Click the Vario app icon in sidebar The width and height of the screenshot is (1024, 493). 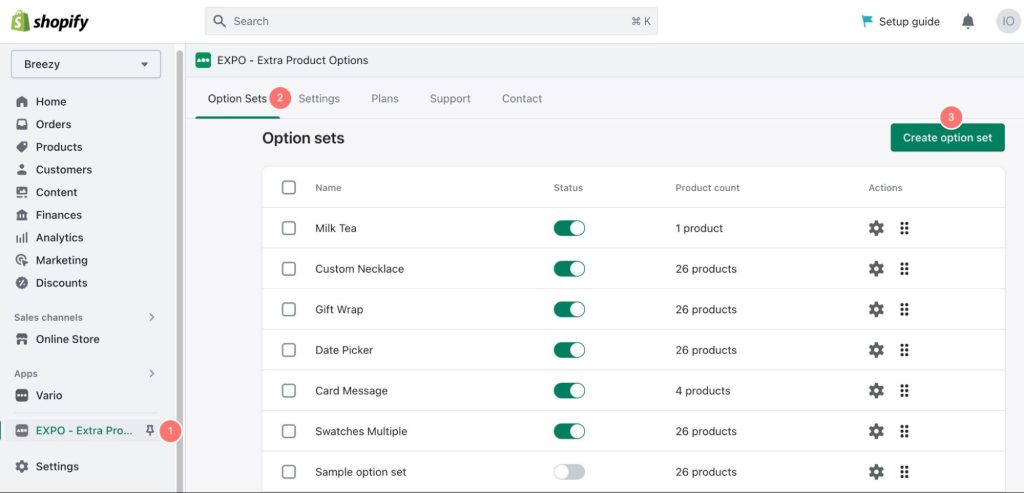(x=22, y=395)
